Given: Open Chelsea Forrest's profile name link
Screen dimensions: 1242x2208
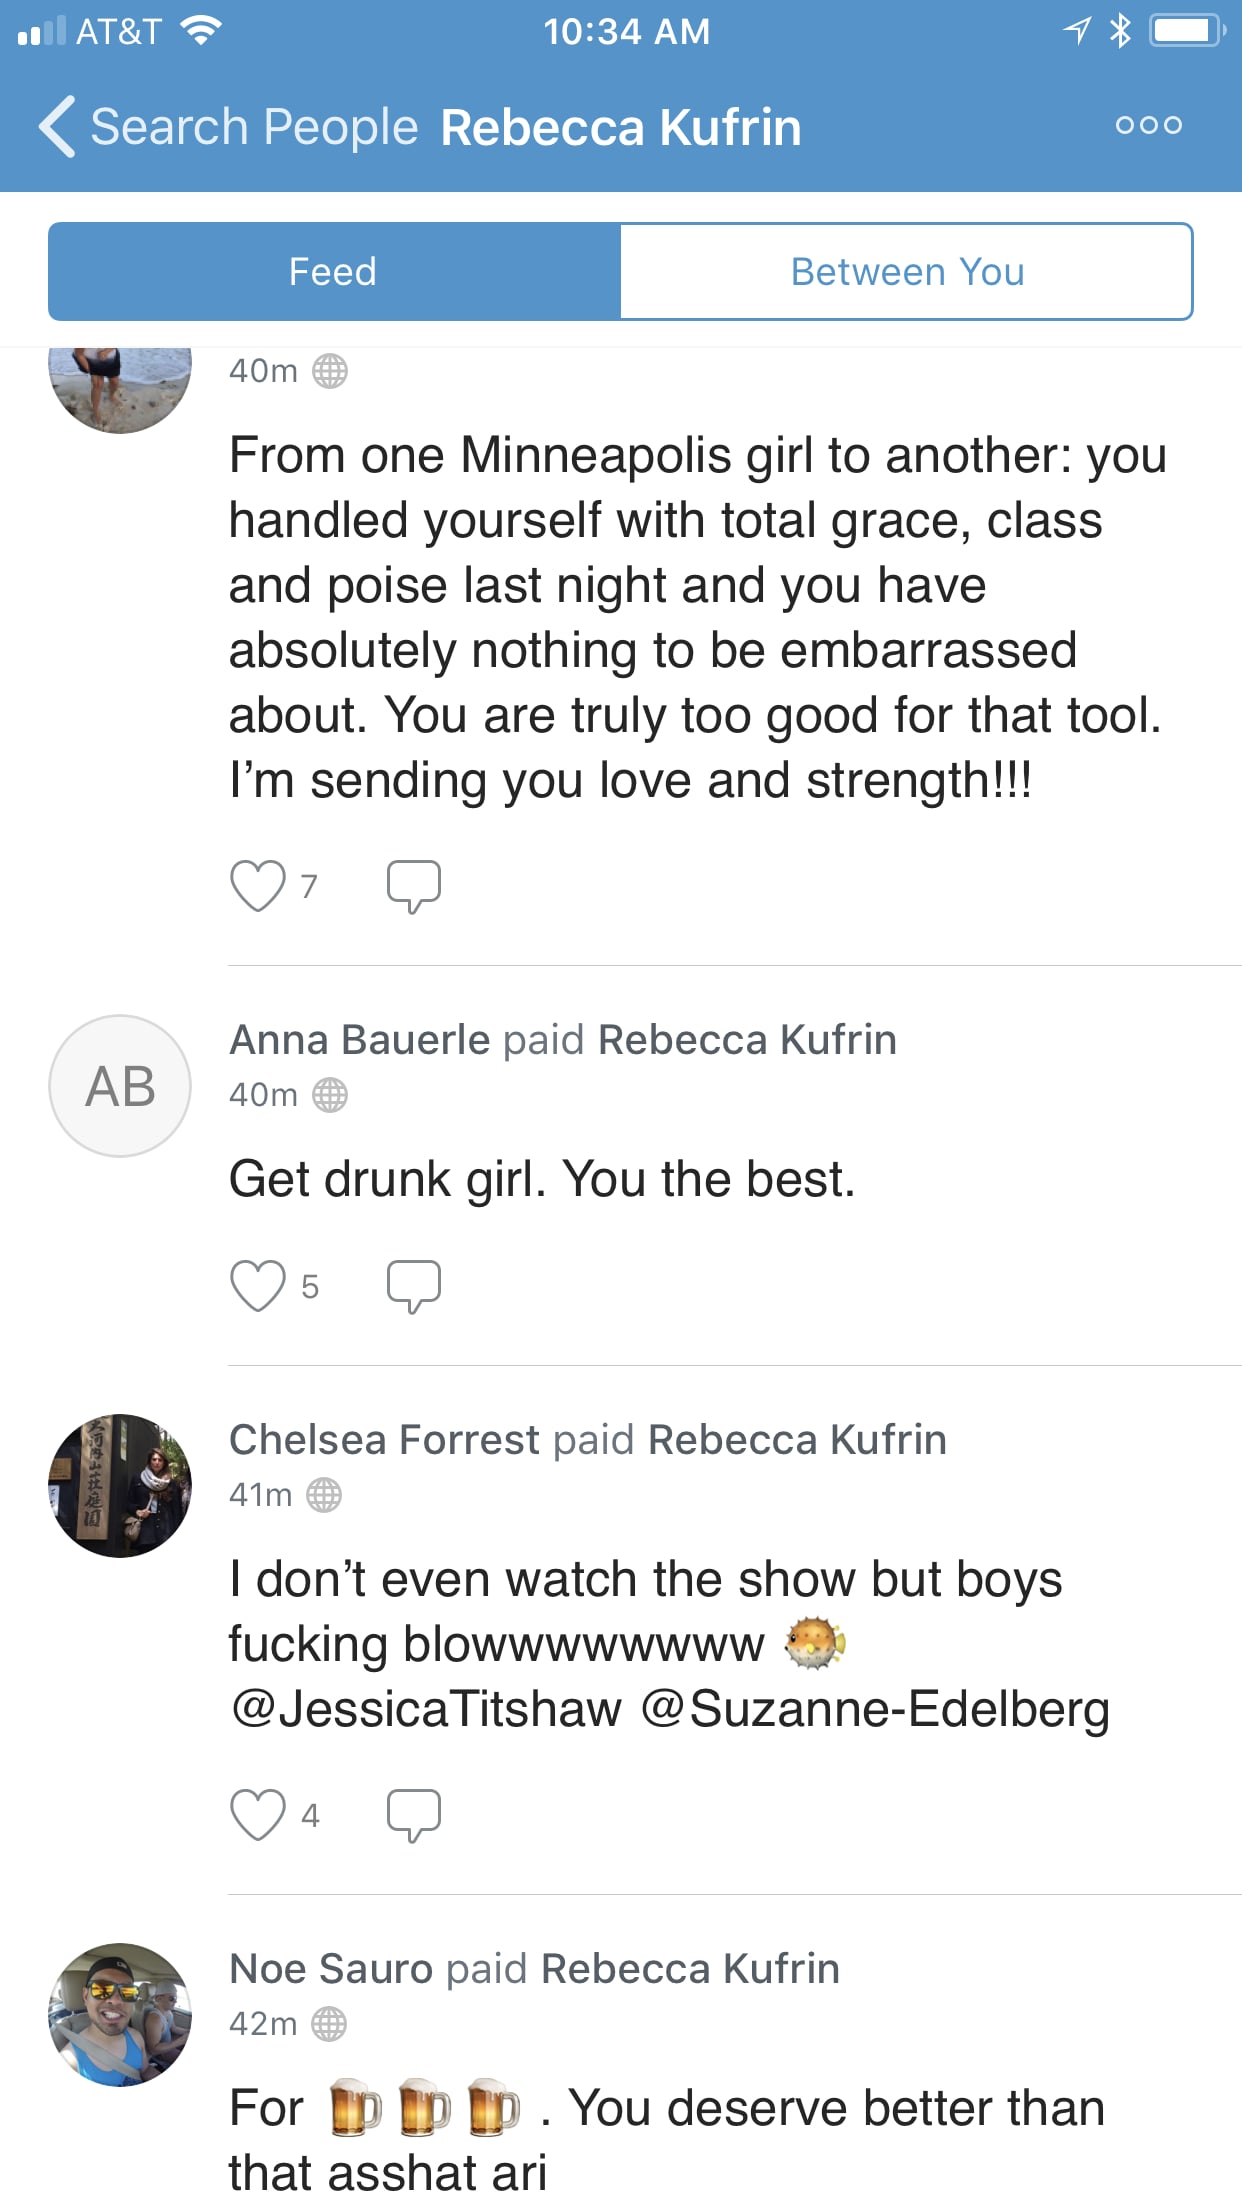Looking at the screenshot, I should tap(384, 1440).
